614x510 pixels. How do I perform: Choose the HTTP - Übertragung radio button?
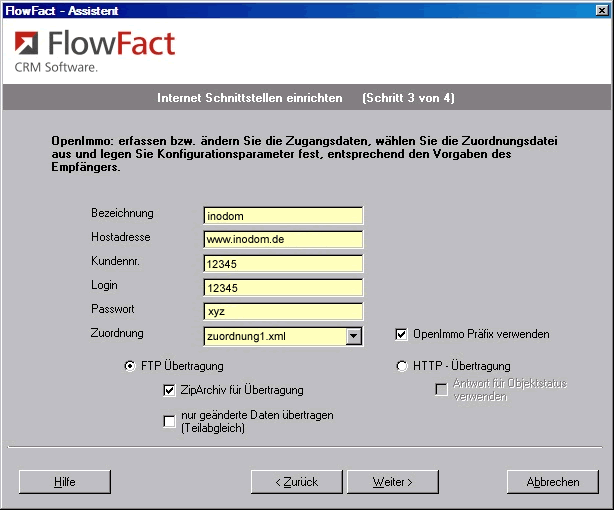point(402,366)
